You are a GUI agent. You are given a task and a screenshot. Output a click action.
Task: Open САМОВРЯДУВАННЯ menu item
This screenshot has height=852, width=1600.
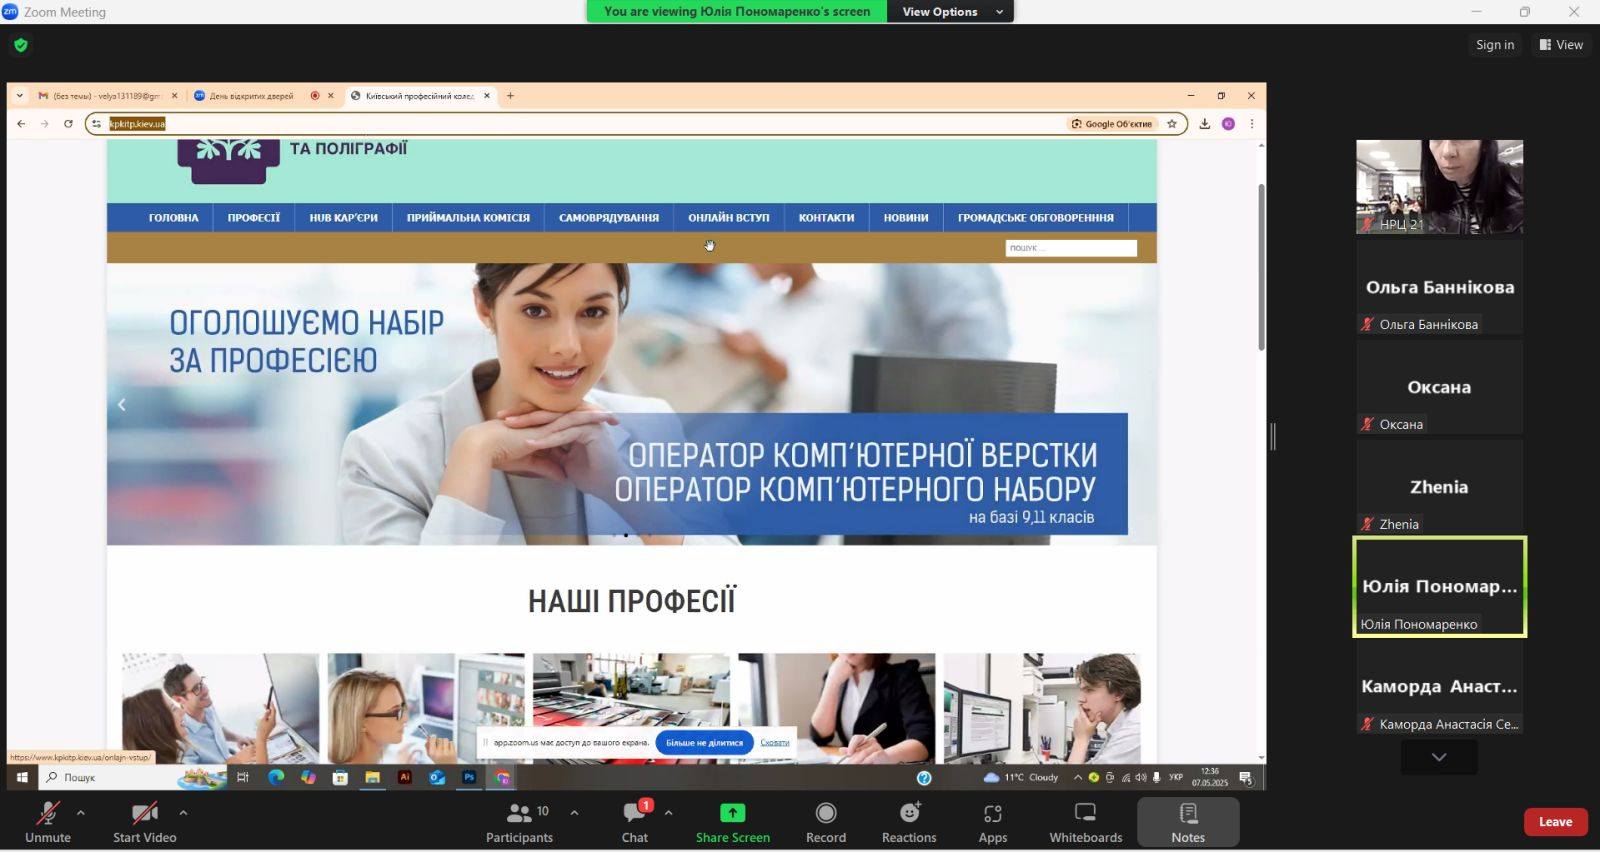tap(609, 217)
